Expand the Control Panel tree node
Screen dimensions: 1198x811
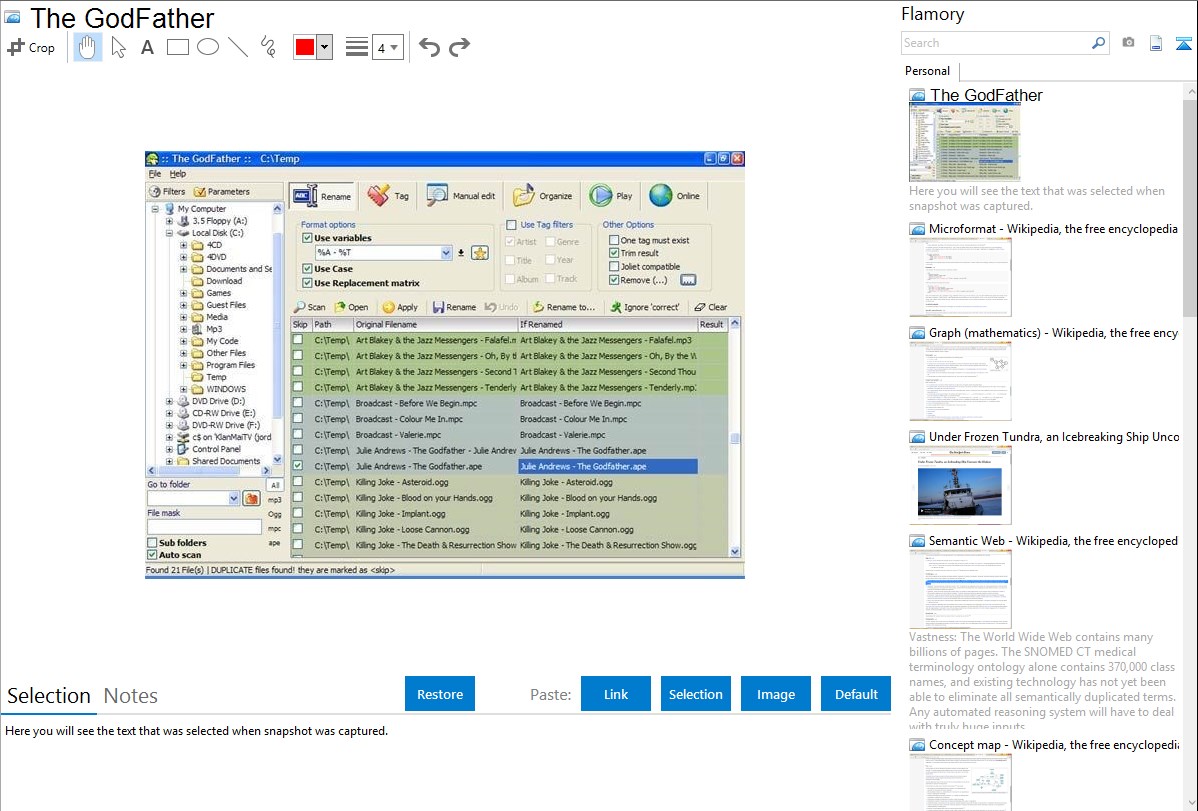pyautogui.click(x=170, y=449)
